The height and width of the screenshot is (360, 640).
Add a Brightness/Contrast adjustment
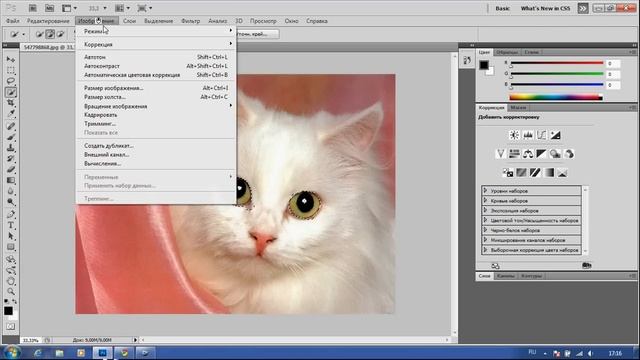pyautogui.click(x=514, y=135)
